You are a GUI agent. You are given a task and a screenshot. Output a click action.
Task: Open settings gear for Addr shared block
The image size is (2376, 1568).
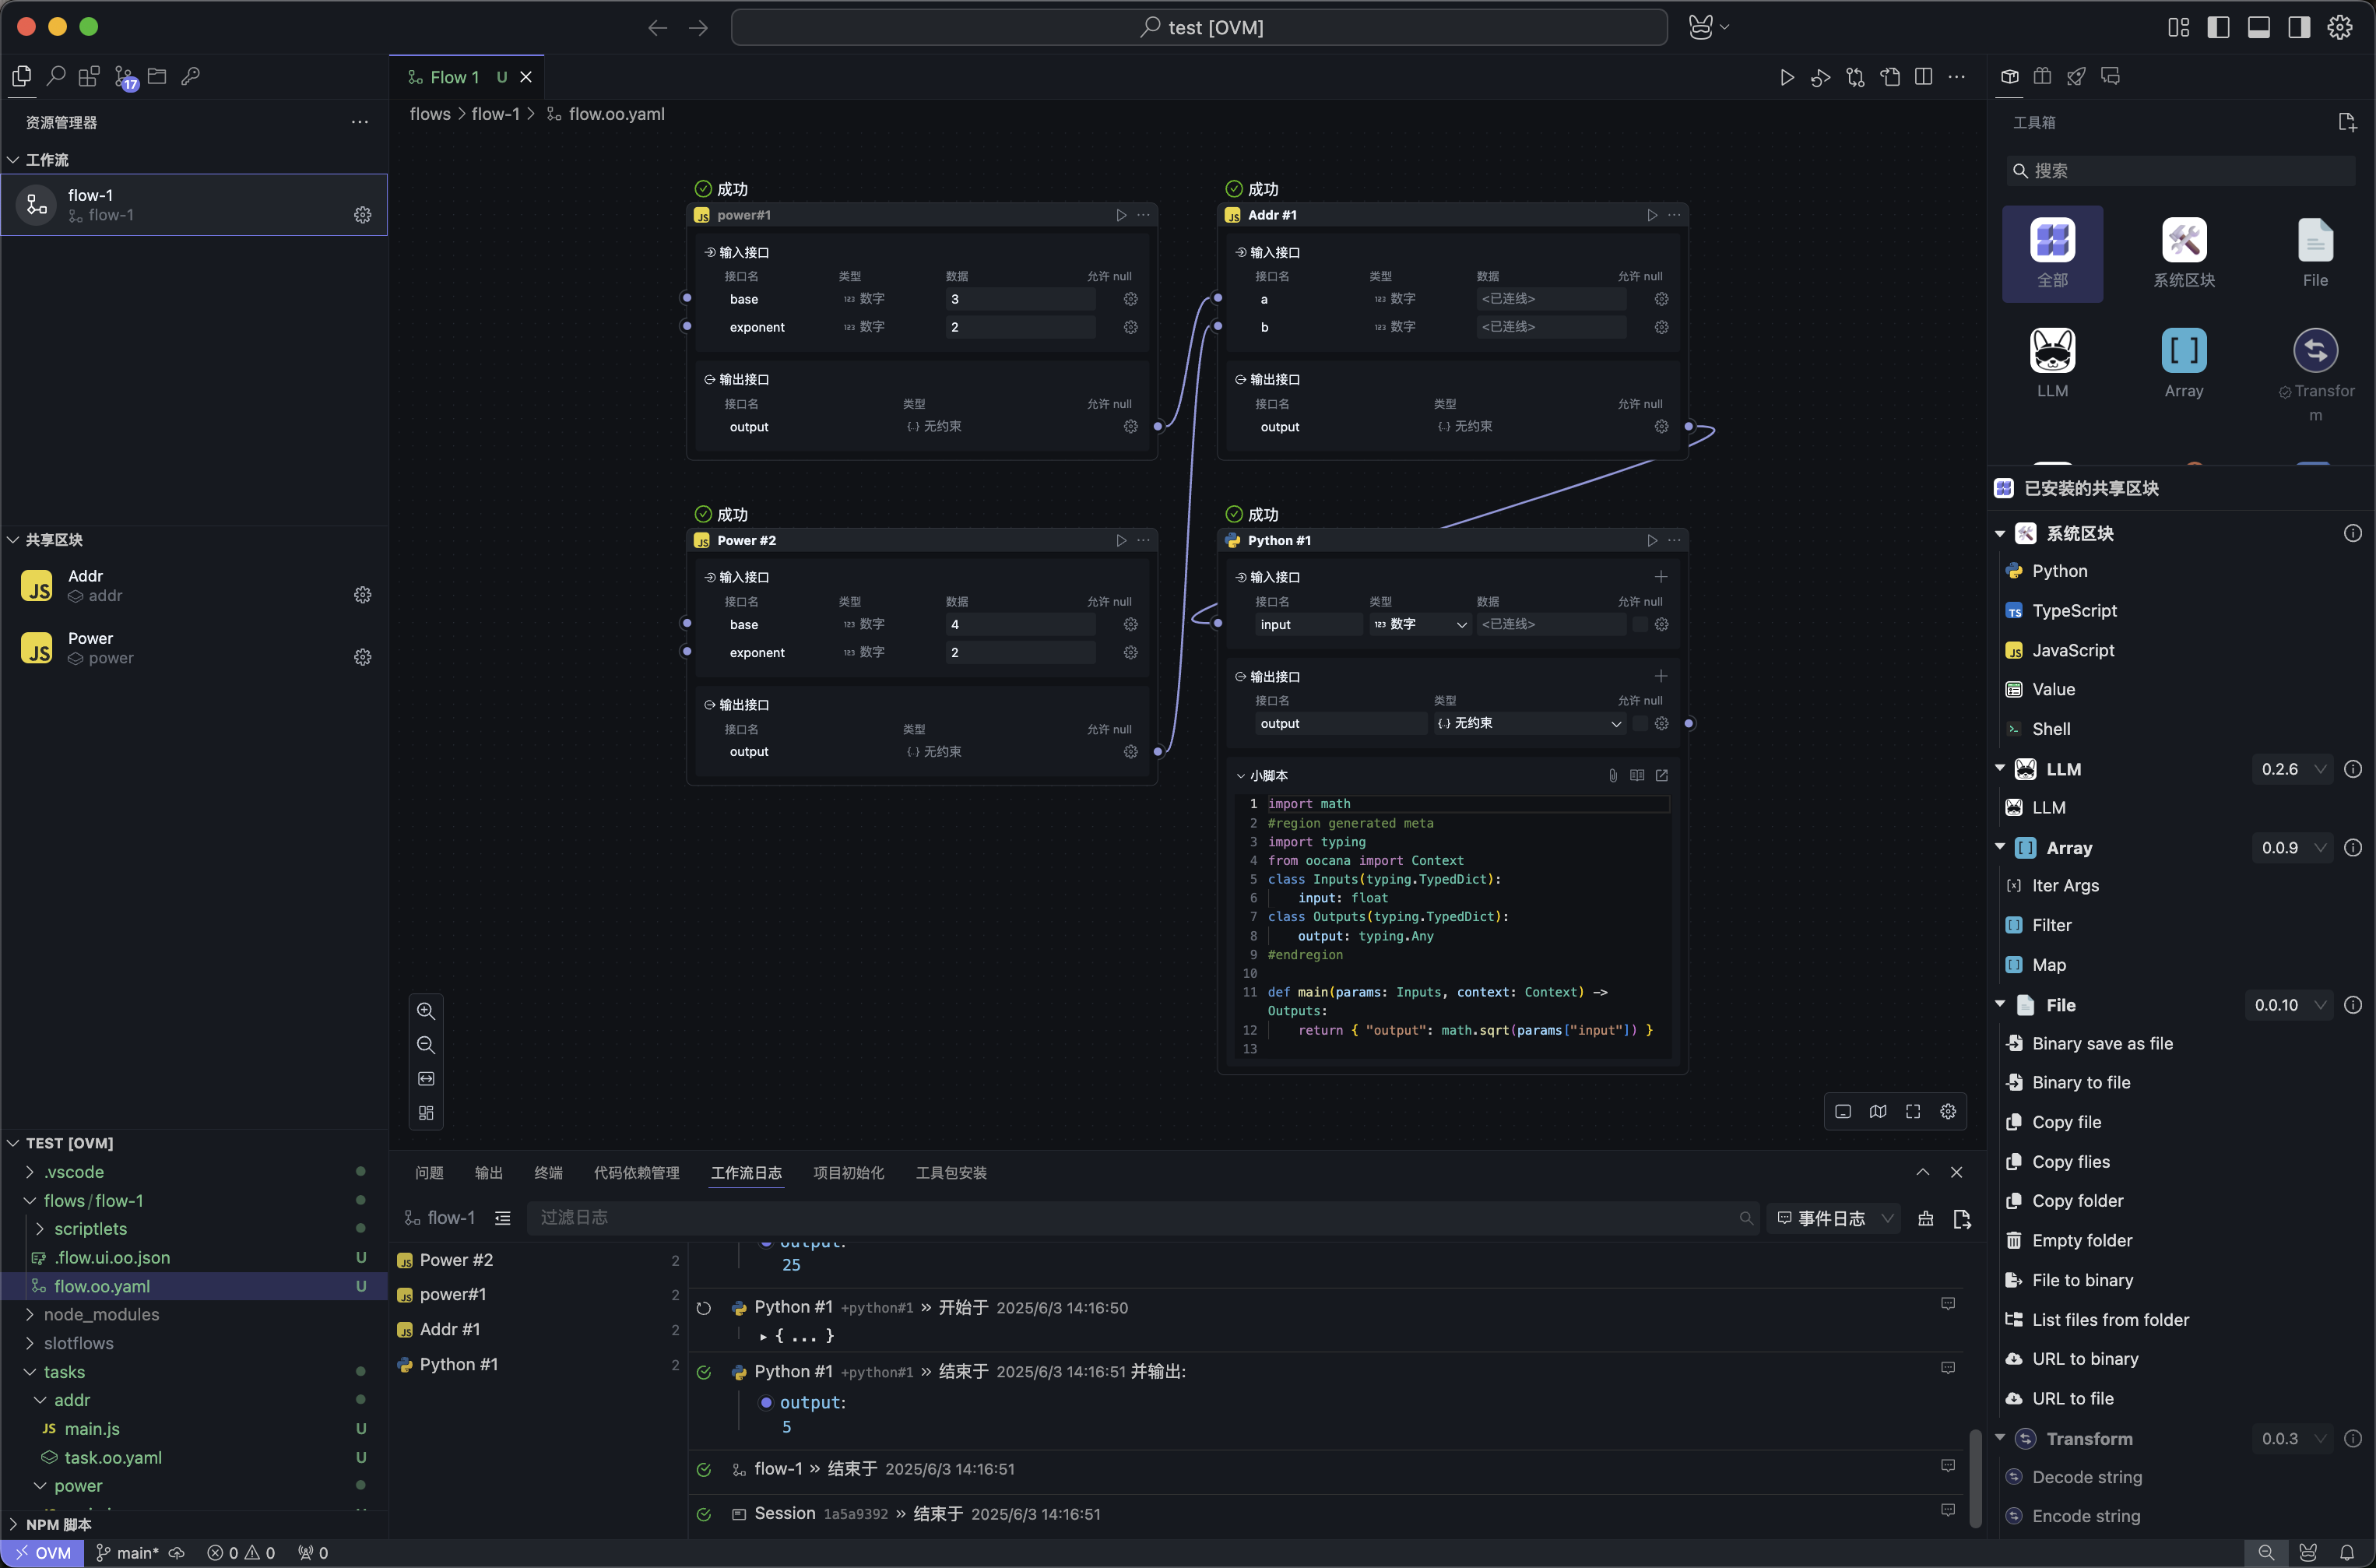362,595
